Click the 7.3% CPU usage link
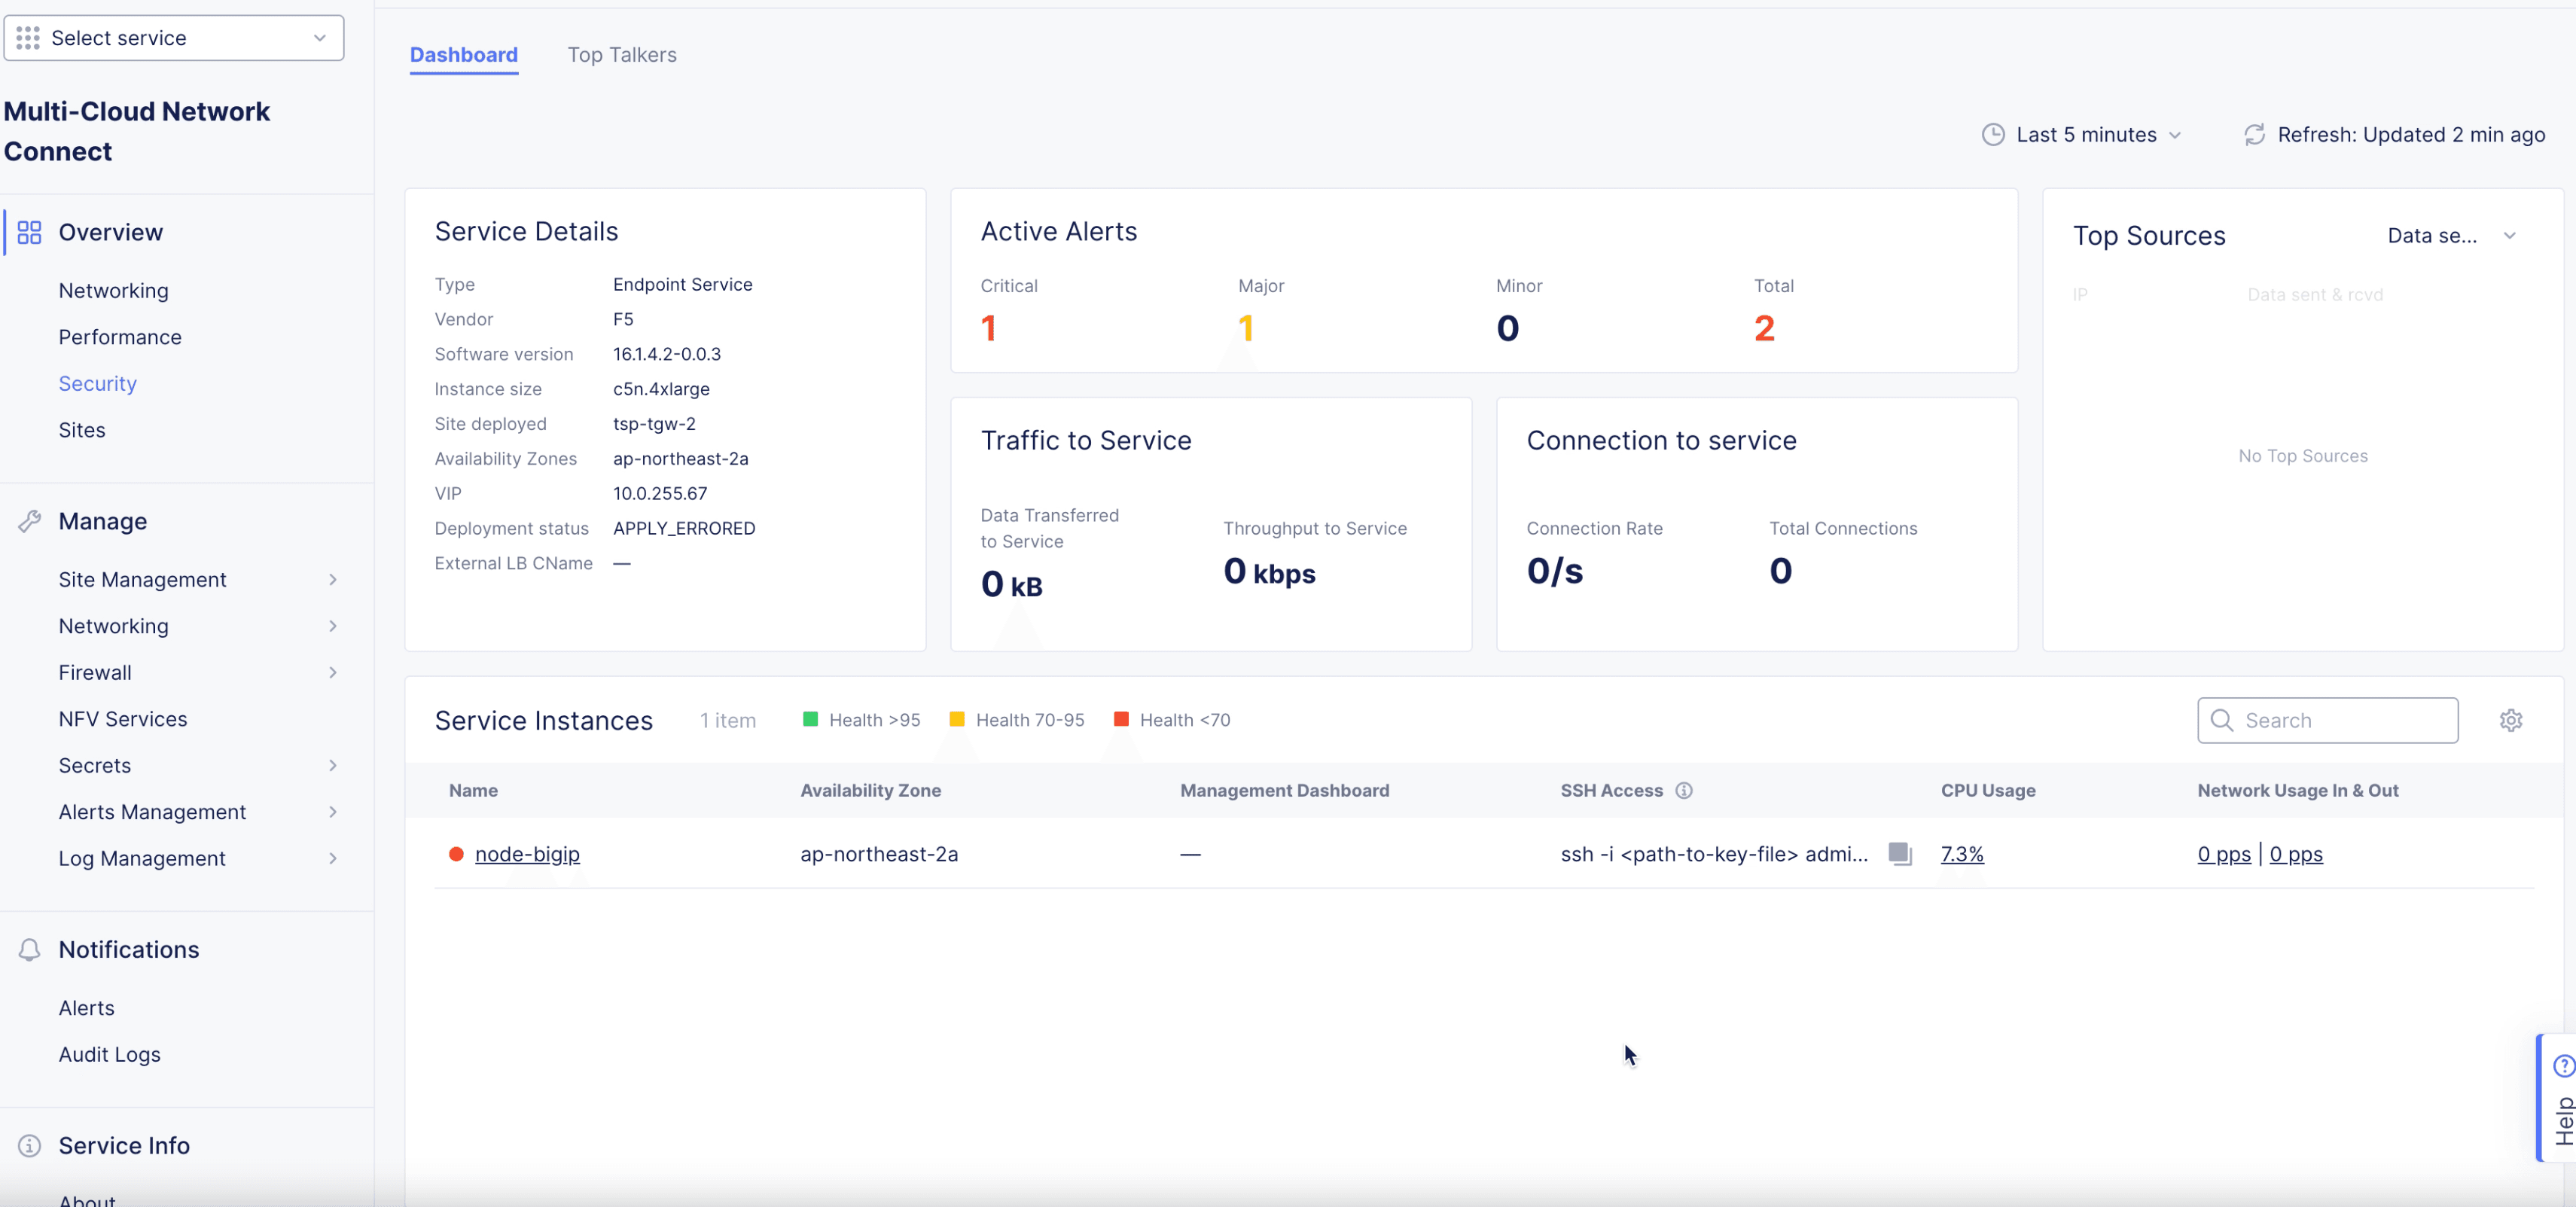The width and height of the screenshot is (2576, 1207). (x=1961, y=853)
